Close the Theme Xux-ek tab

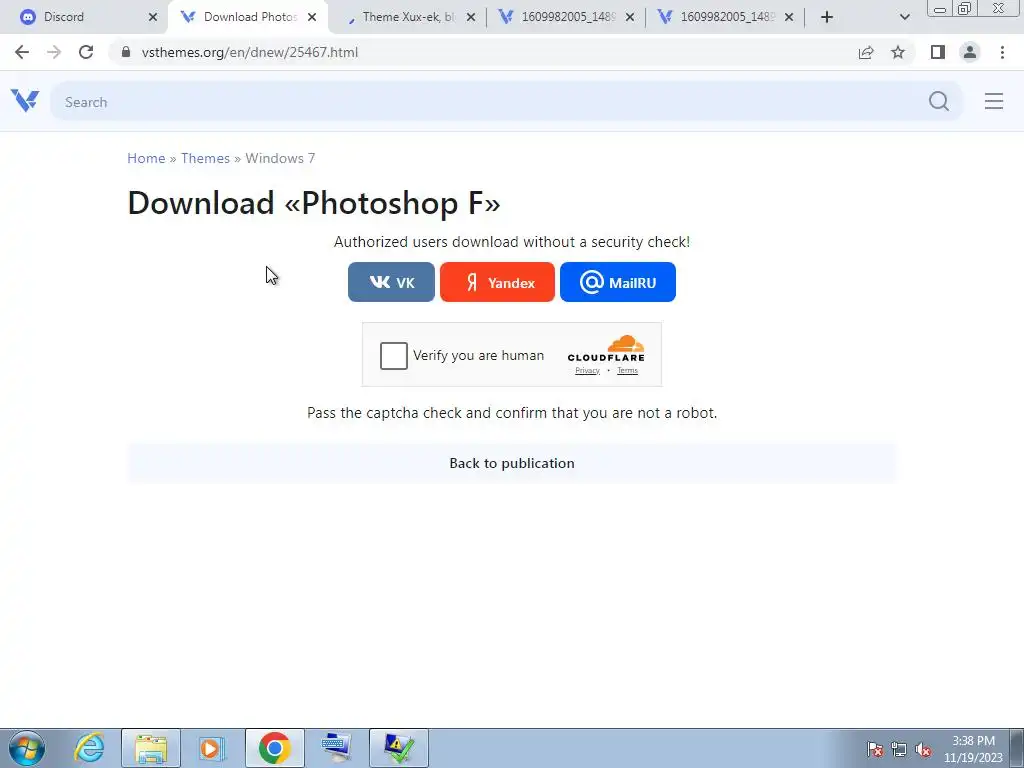471,17
